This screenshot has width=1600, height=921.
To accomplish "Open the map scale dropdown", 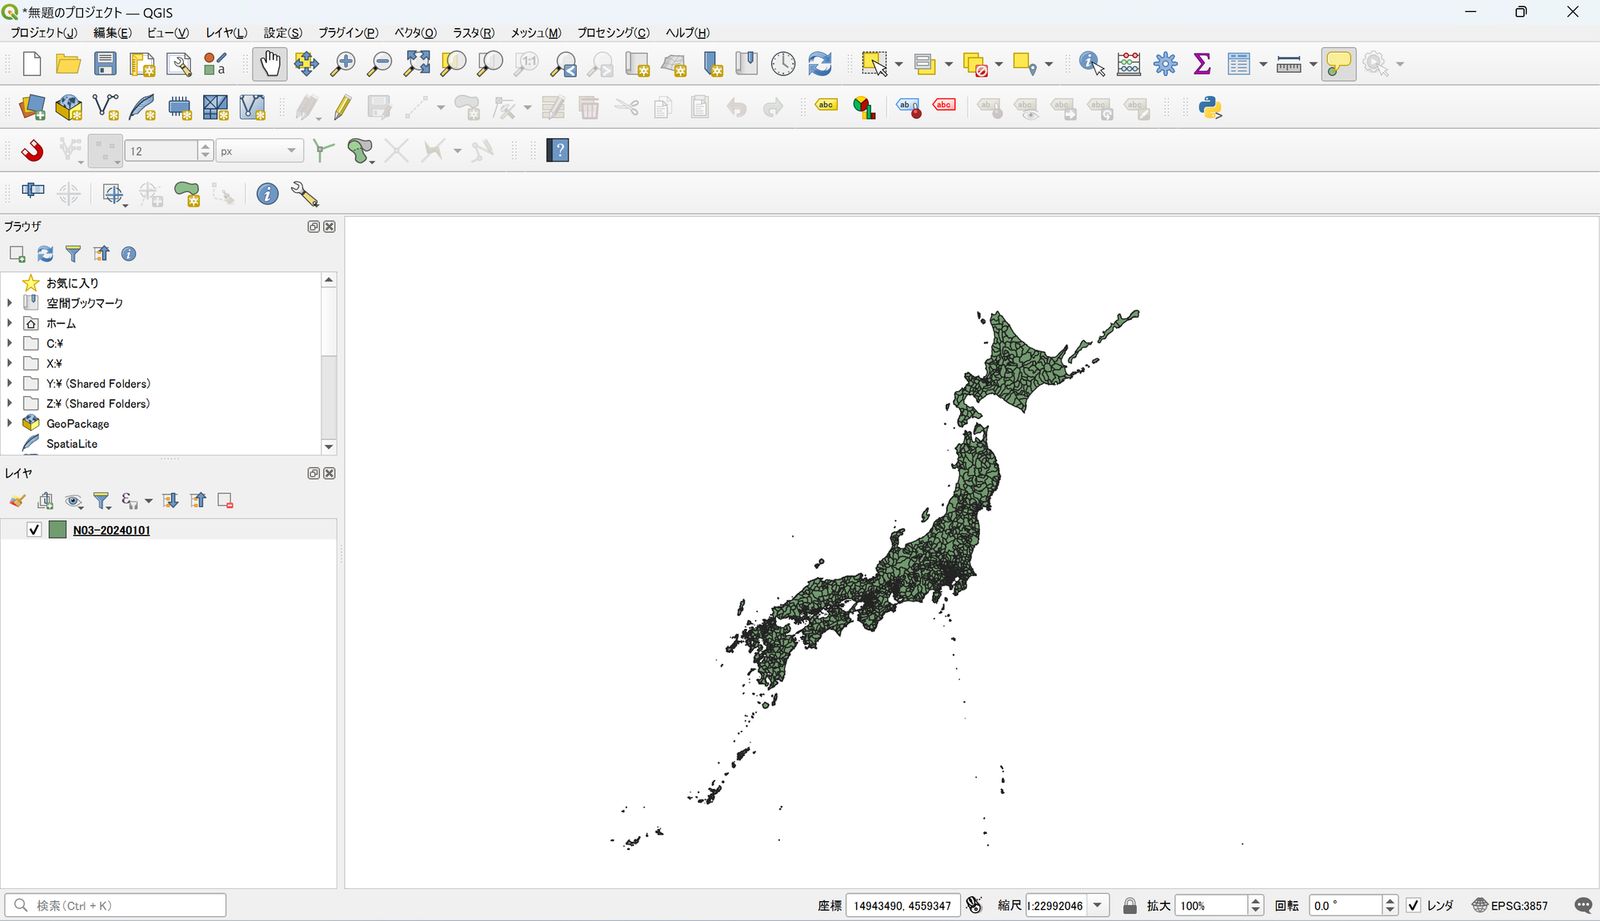I will coord(1098,906).
